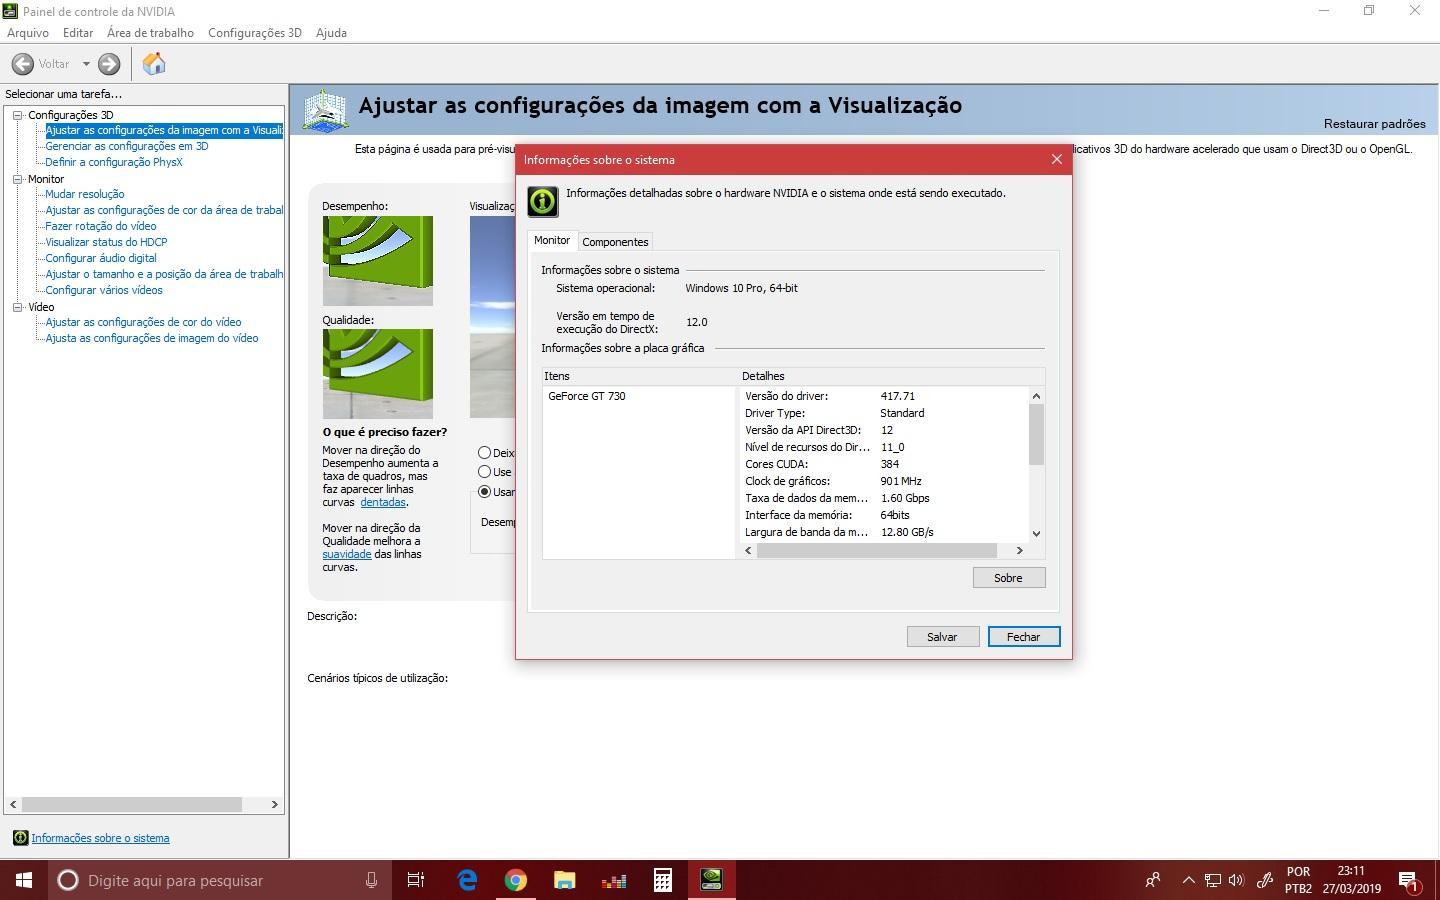This screenshot has height=900, width=1440.
Task: Click the NVIDIA Control Panel taskbar icon
Action: (711, 880)
